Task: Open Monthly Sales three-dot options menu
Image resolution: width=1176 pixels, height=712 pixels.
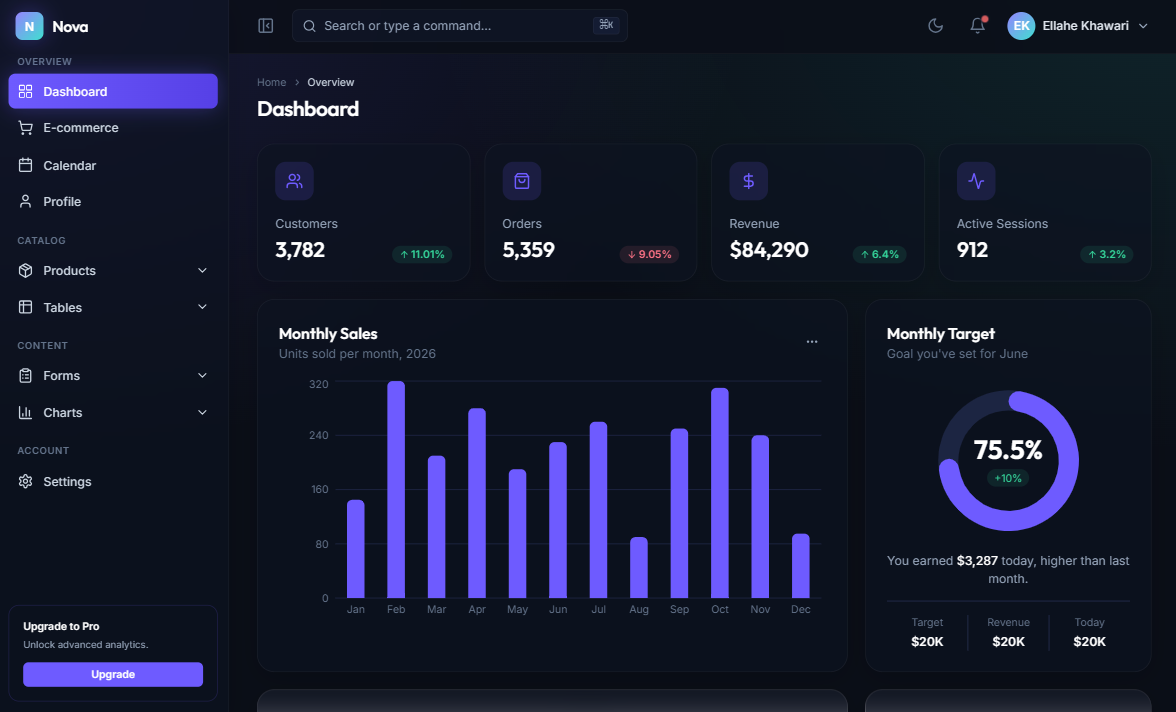Action: coord(812,341)
